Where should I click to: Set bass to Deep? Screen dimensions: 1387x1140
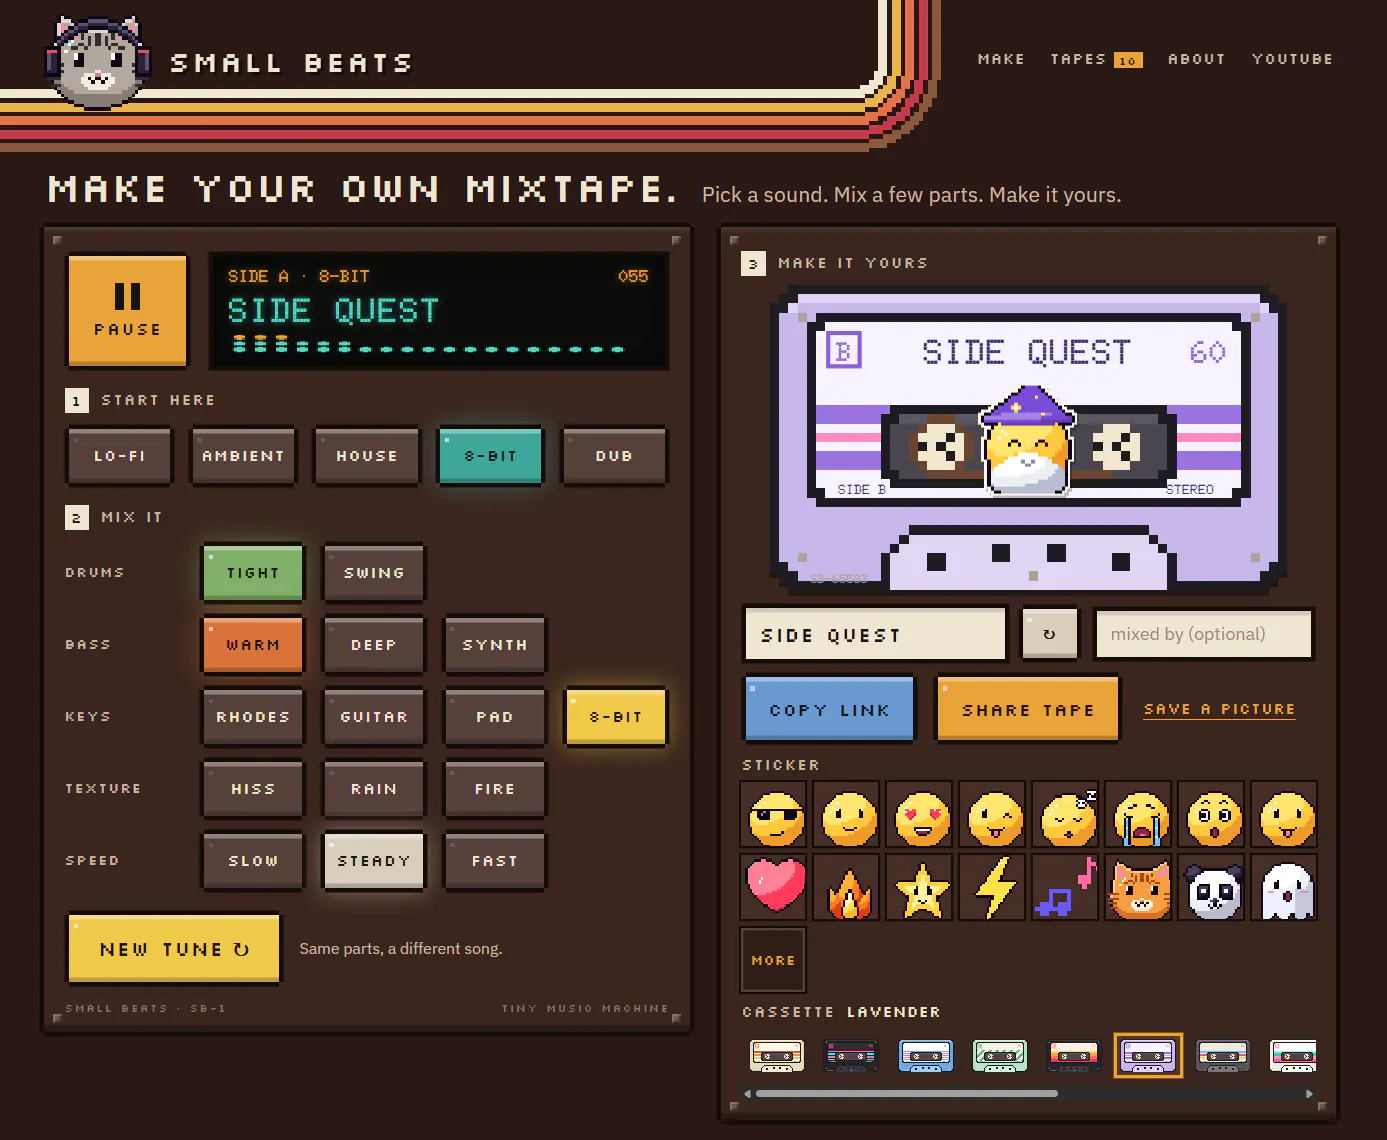(374, 645)
